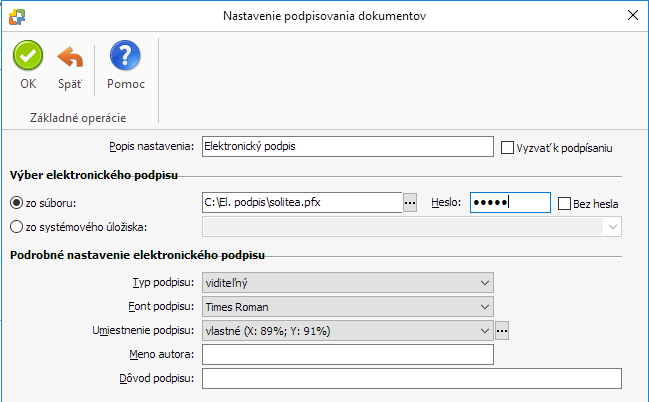Click the application logo icon in title bar
The width and height of the screenshot is (649, 402).
click(x=17, y=17)
